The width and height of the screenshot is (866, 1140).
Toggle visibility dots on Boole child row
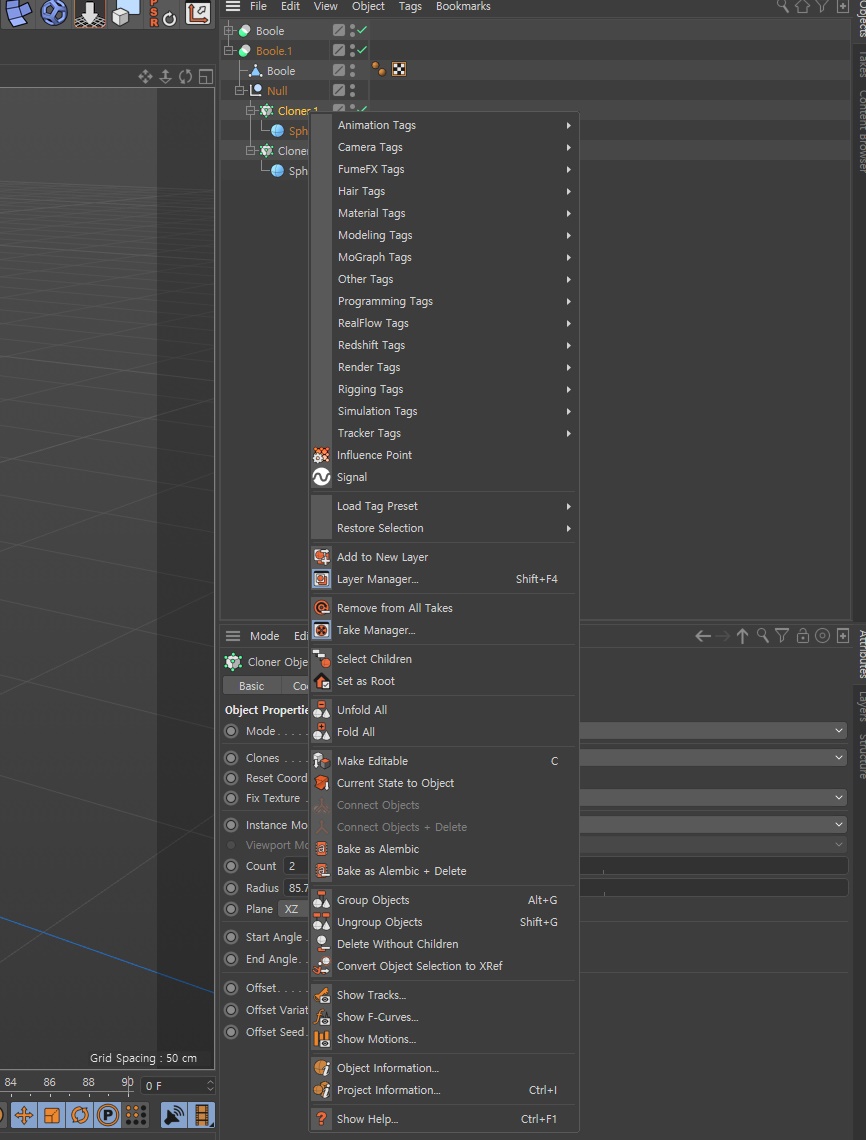pyautogui.click(x=353, y=71)
